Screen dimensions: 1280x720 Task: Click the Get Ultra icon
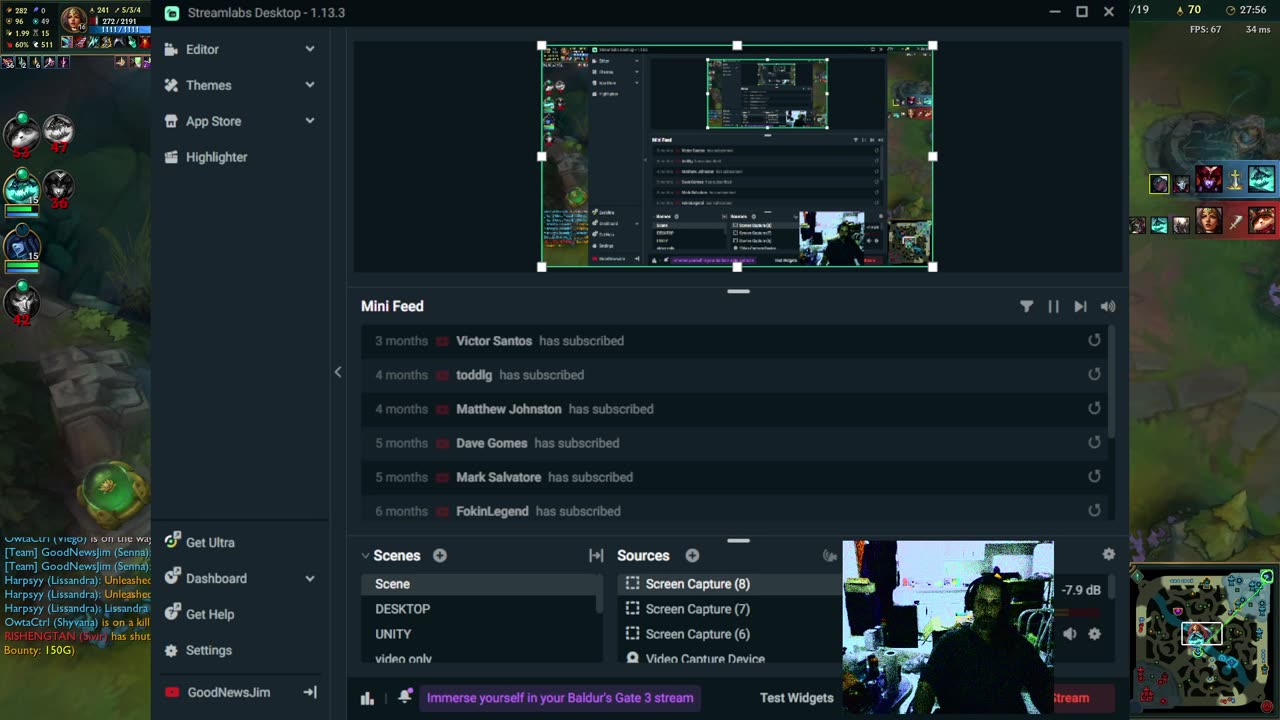172,541
